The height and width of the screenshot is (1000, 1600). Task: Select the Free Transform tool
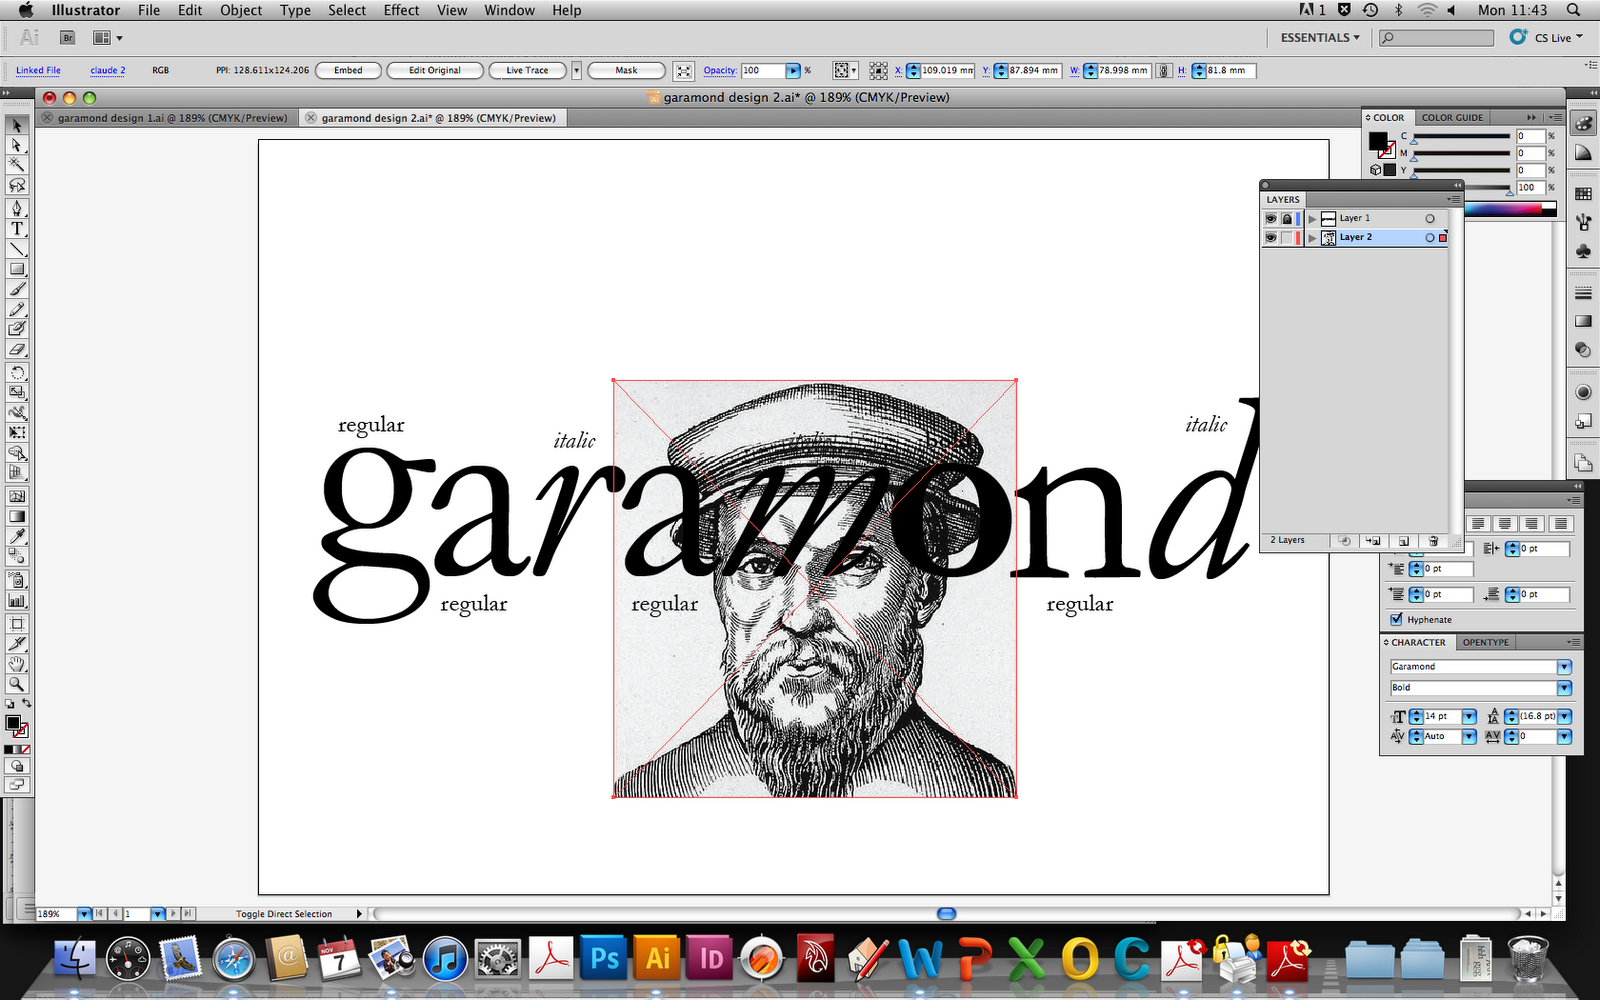17,432
